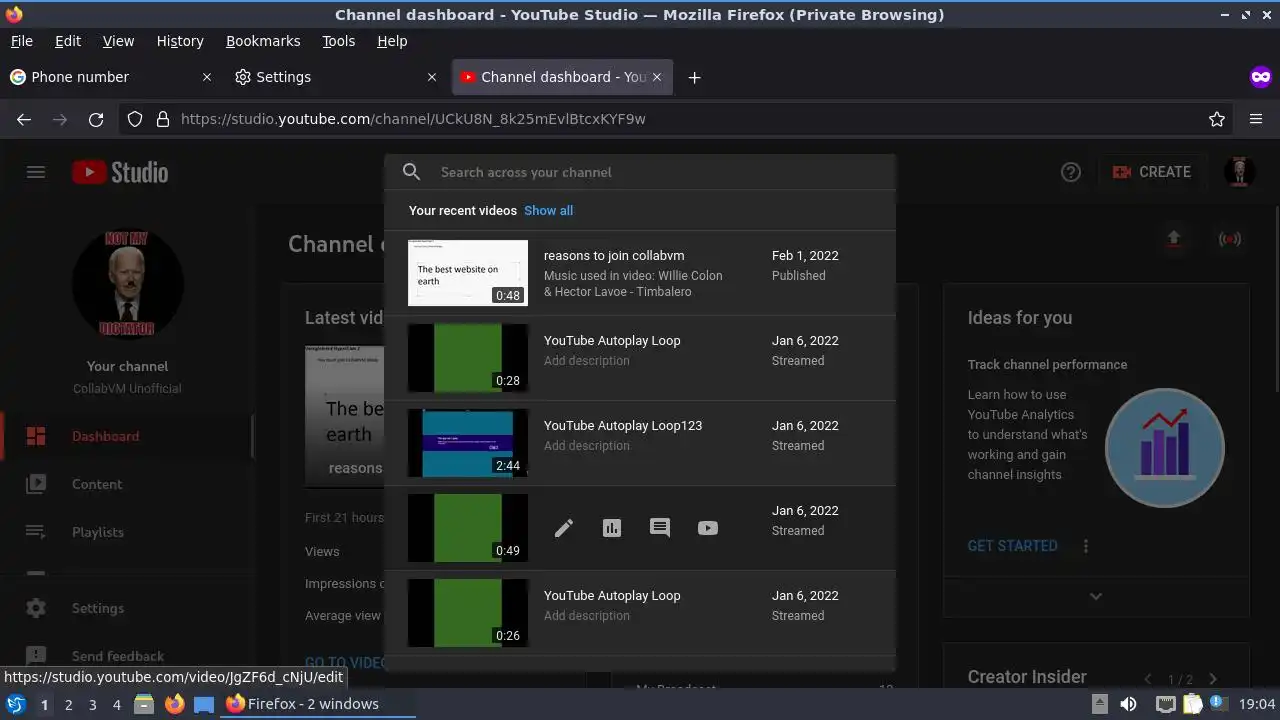Open the 2:44 video thumbnail
The width and height of the screenshot is (1280, 720).
click(x=468, y=443)
